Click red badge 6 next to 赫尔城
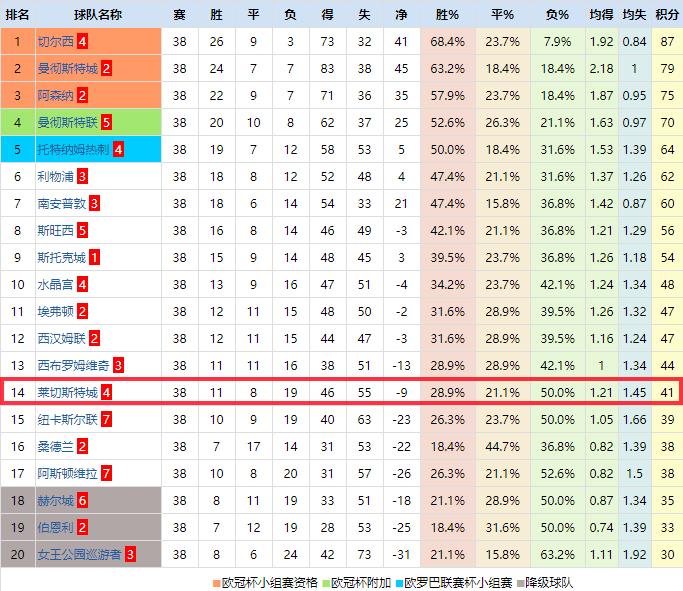Image resolution: width=683 pixels, height=591 pixels. coord(83,500)
